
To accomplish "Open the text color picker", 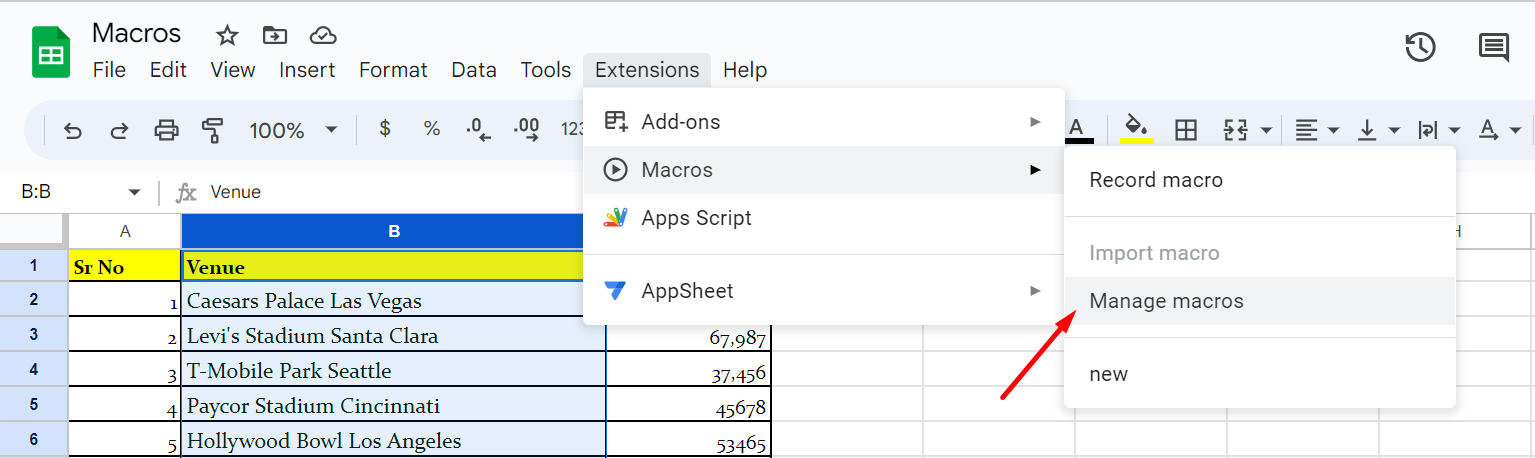I will click(1077, 130).
